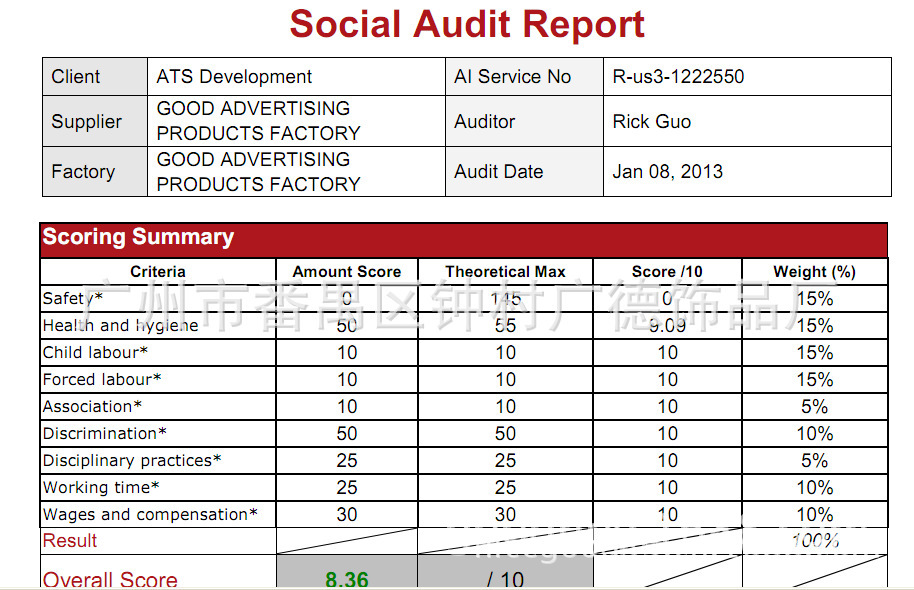Select the Theoretical Max column header
The image size is (914, 590).
505,272
